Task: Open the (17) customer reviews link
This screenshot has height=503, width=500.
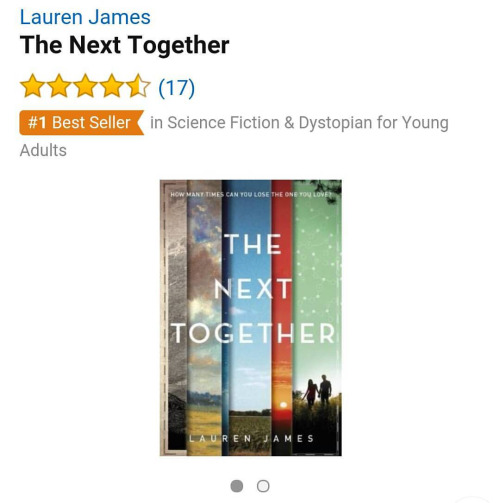Action: 176,88
